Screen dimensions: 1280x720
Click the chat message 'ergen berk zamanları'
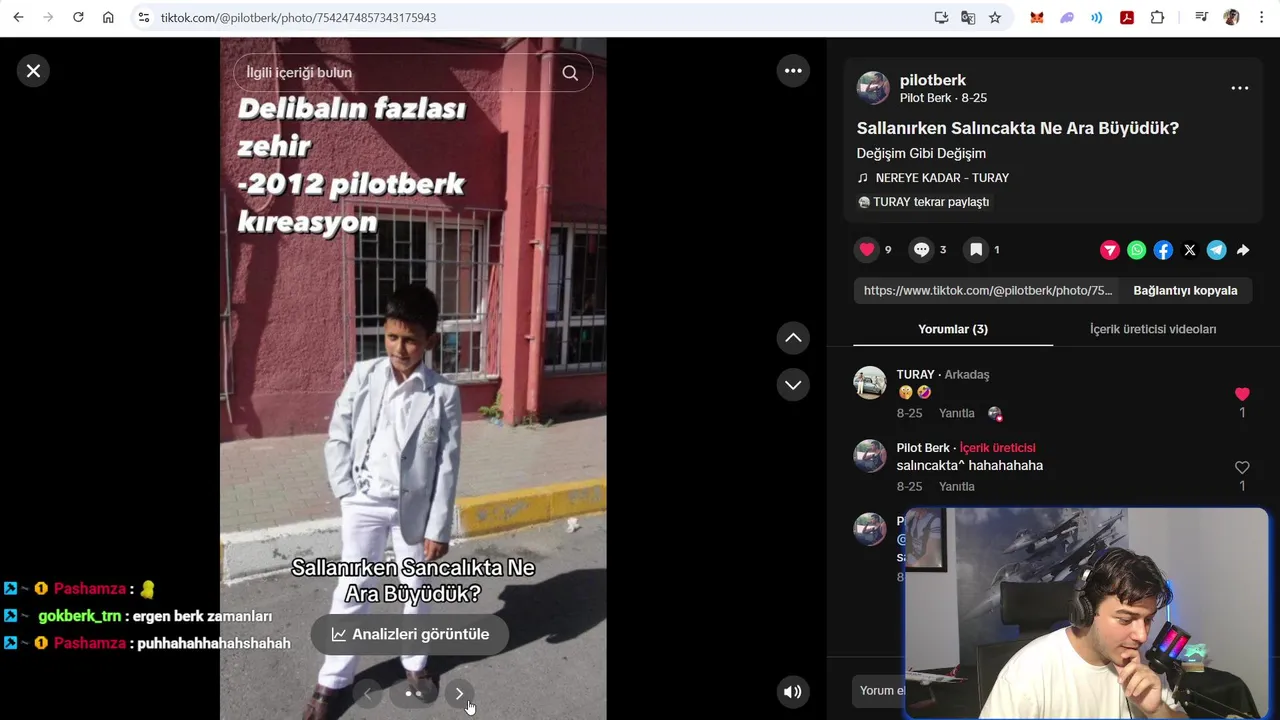[x=202, y=616]
